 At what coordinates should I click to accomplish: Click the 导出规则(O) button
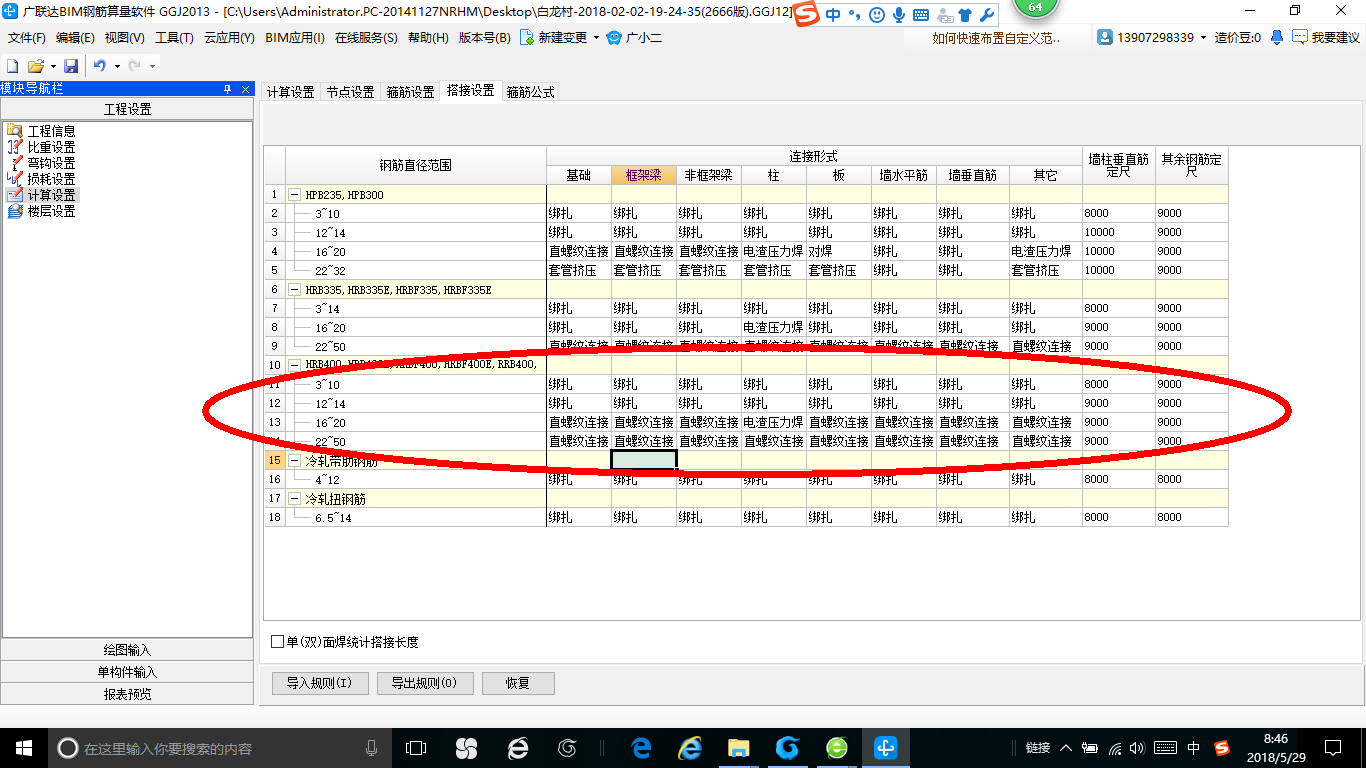coord(424,684)
